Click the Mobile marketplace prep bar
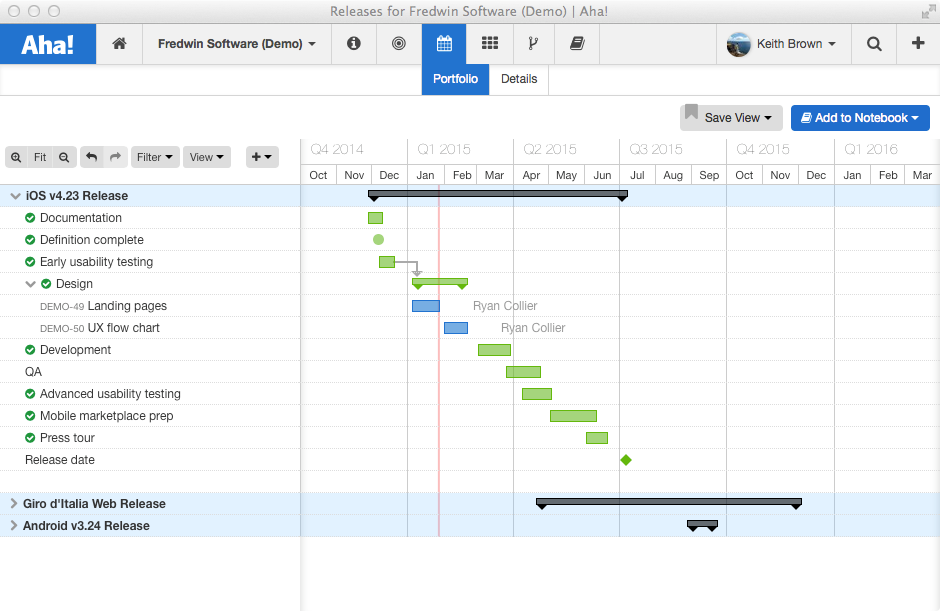Screen dimensions: 940x611 pyautogui.click(x=573, y=416)
